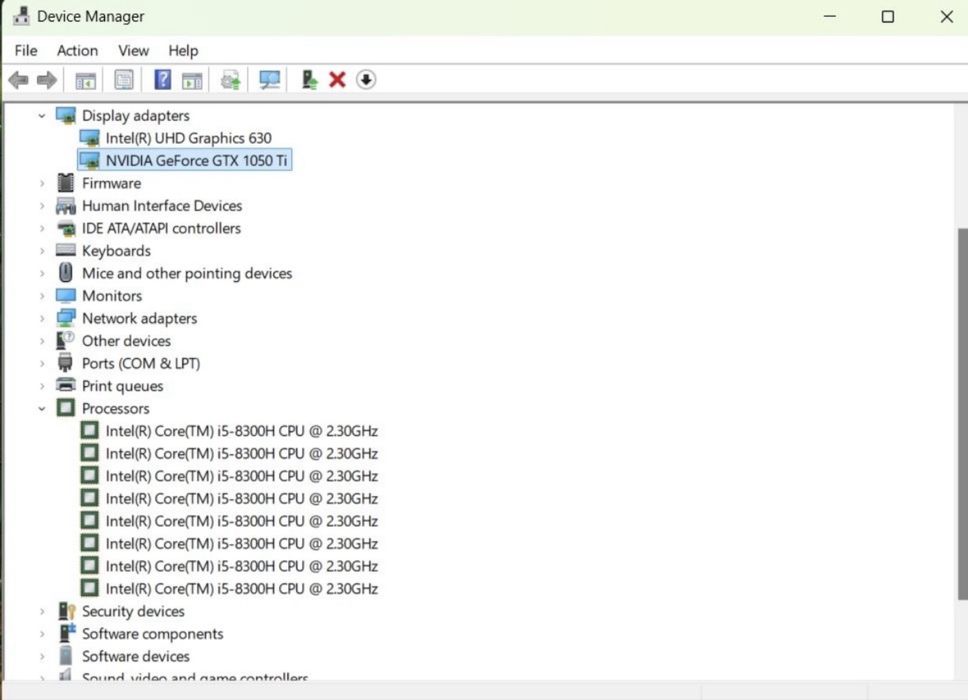Select NVIDIA GeForce GTX 1050 Ti device
Image resolution: width=968 pixels, height=700 pixels.
pyautogui.click(x=196, y=160)
